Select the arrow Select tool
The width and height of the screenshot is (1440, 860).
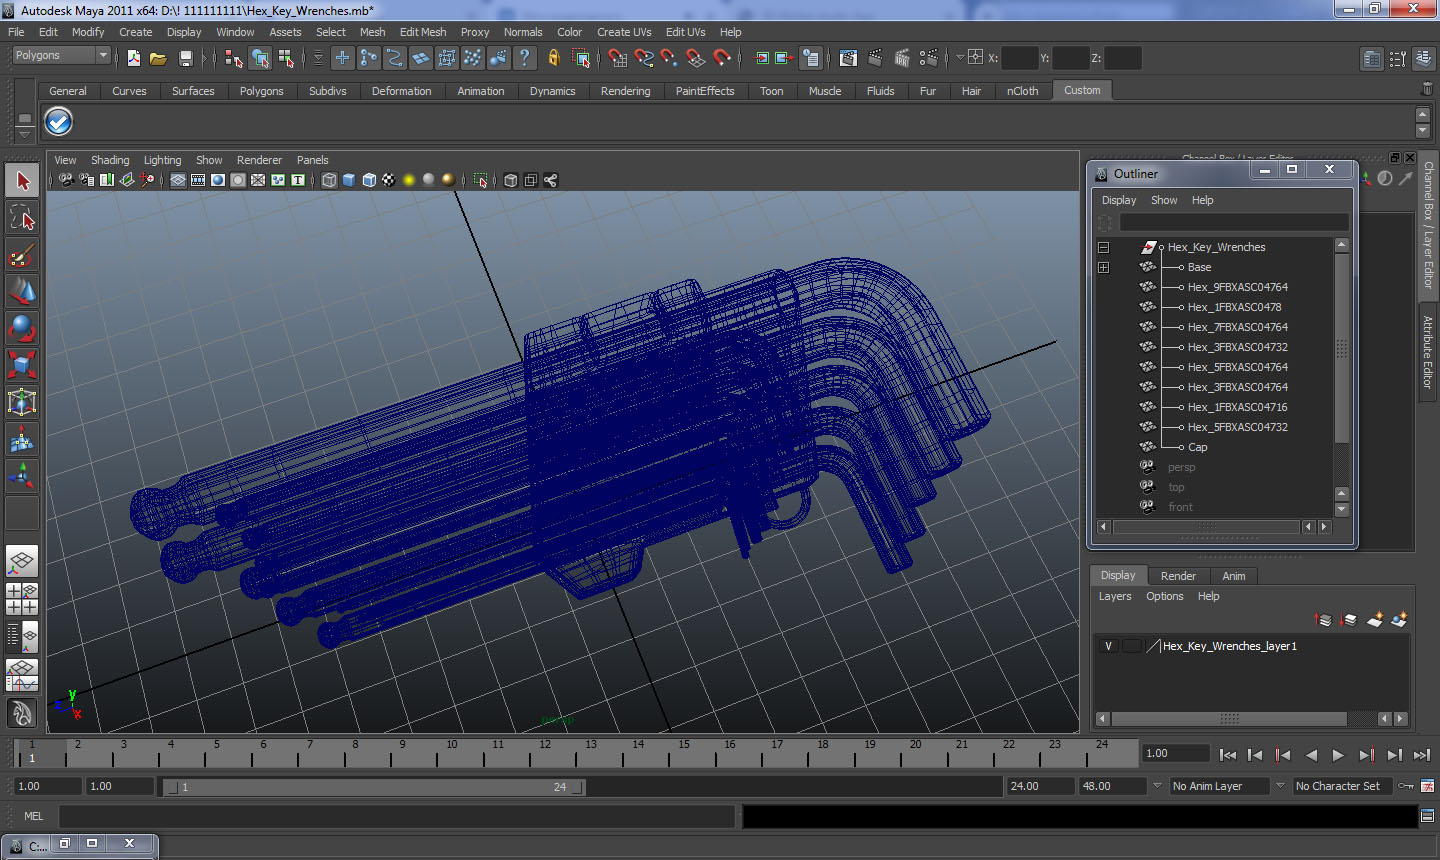pyautogui.click(x=22, y=181)
